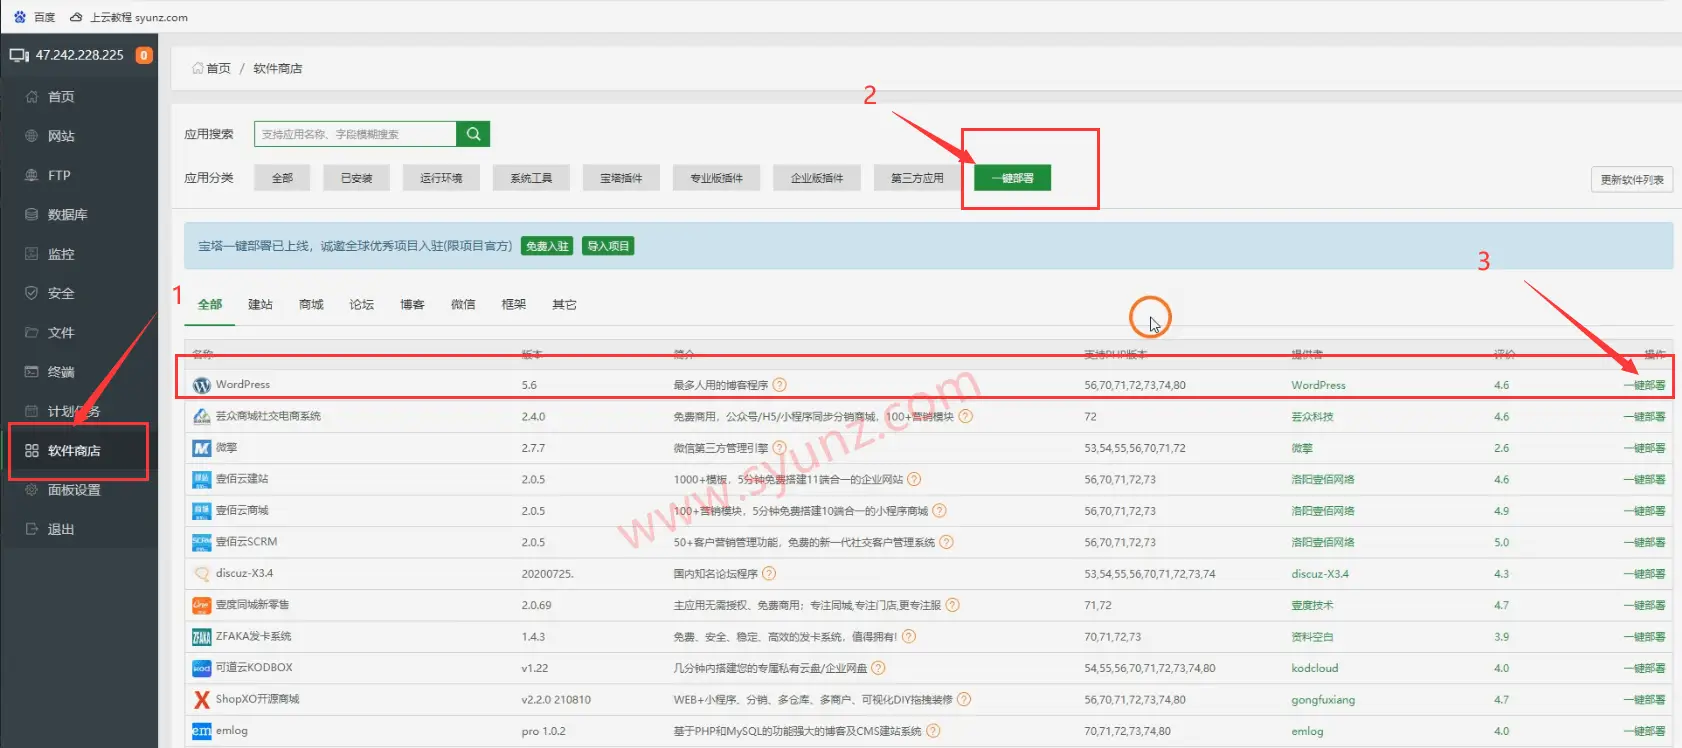Click the 壹佰云SCRM app name

click(x=246, y=542)
